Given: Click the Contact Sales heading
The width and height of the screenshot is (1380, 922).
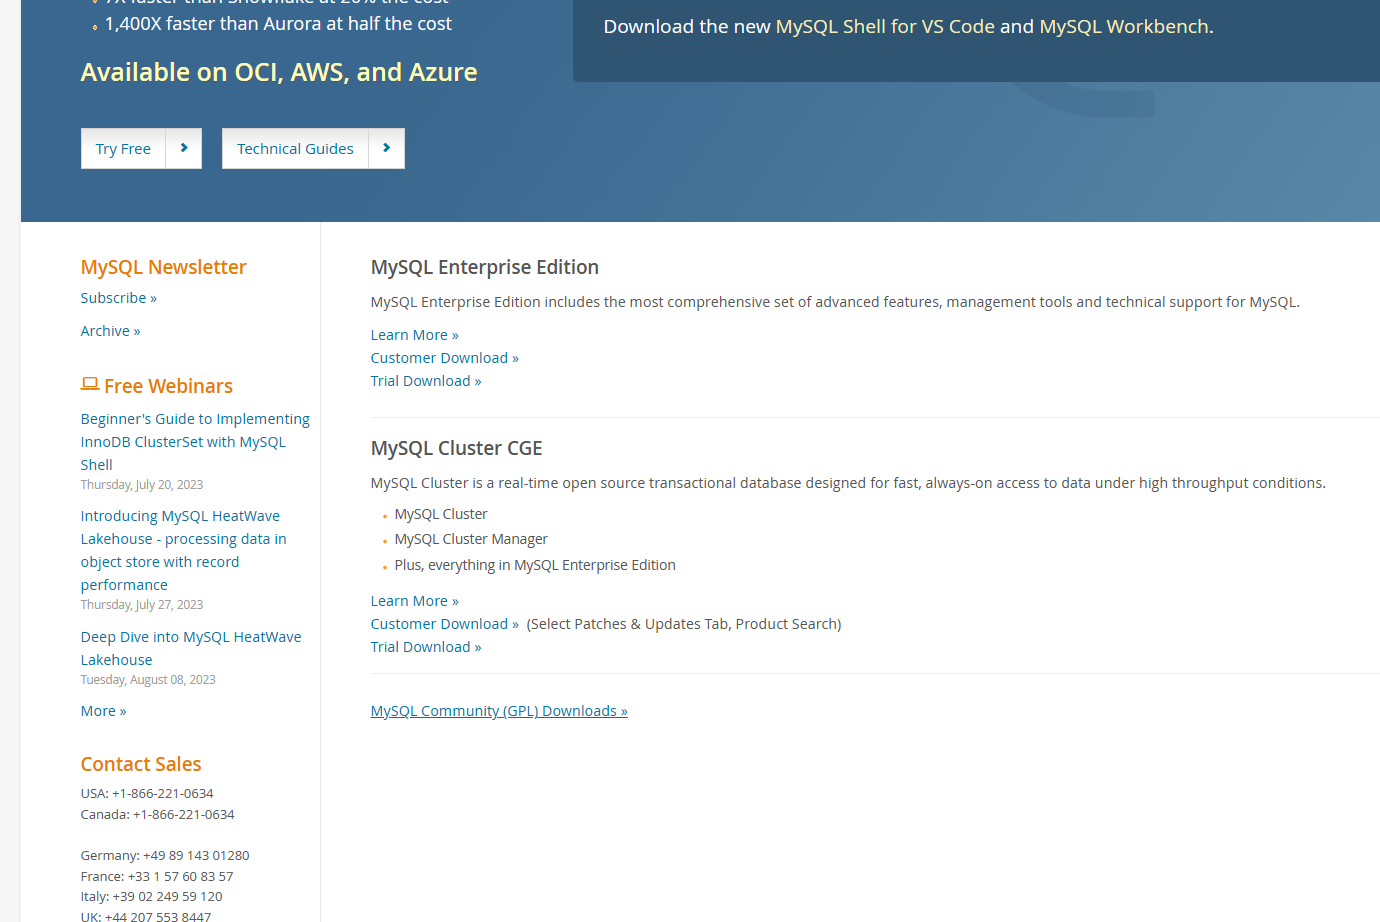Looking at the screenshot, I should (x=141, y=764).
